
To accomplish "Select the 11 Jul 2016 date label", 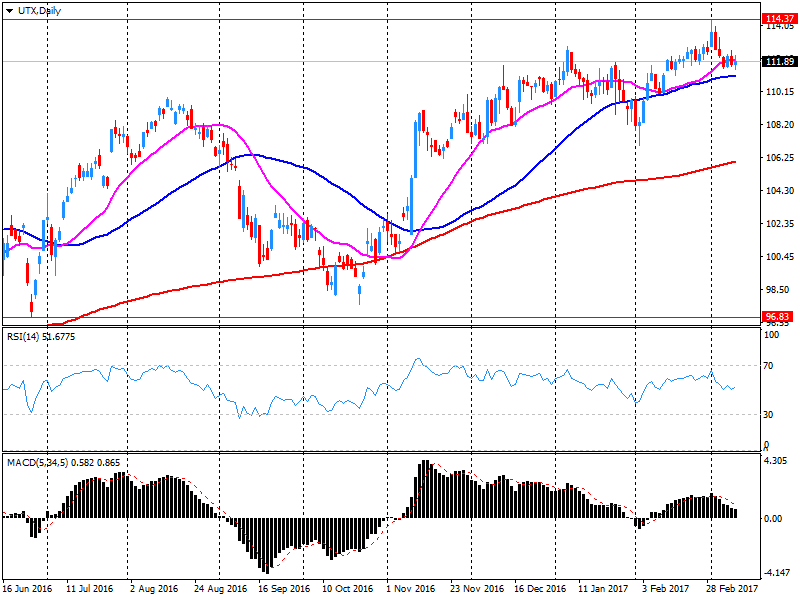I will click(91, 590).
